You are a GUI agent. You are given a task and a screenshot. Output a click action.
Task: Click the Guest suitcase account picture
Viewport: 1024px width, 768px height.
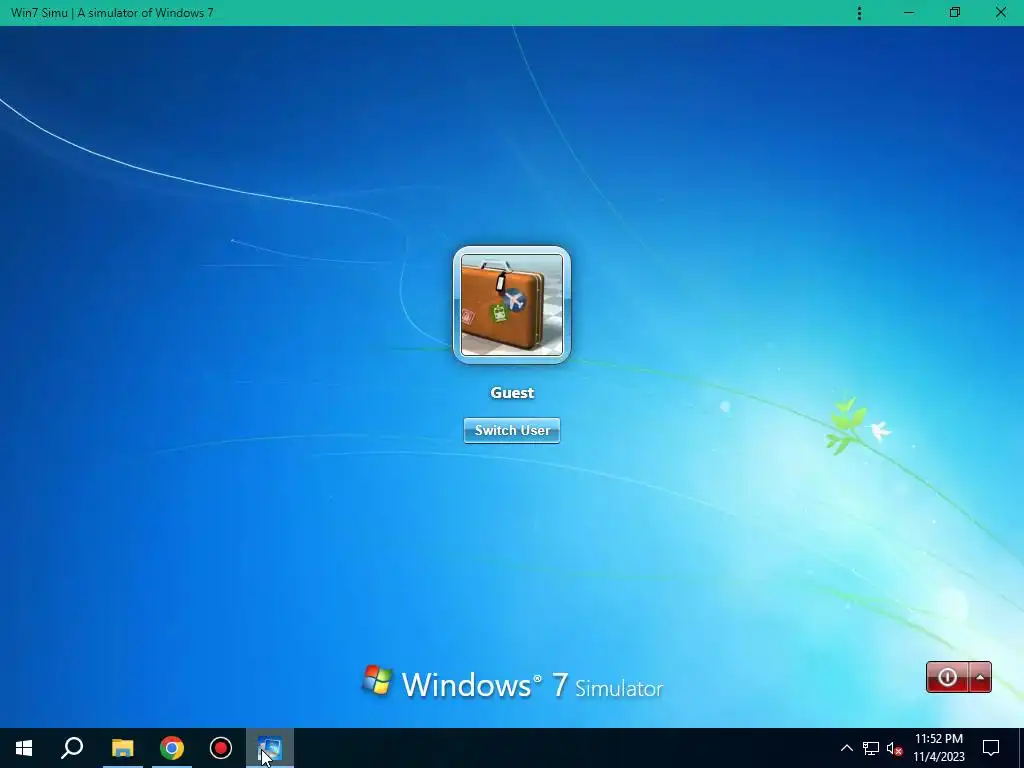click(512, 304)
